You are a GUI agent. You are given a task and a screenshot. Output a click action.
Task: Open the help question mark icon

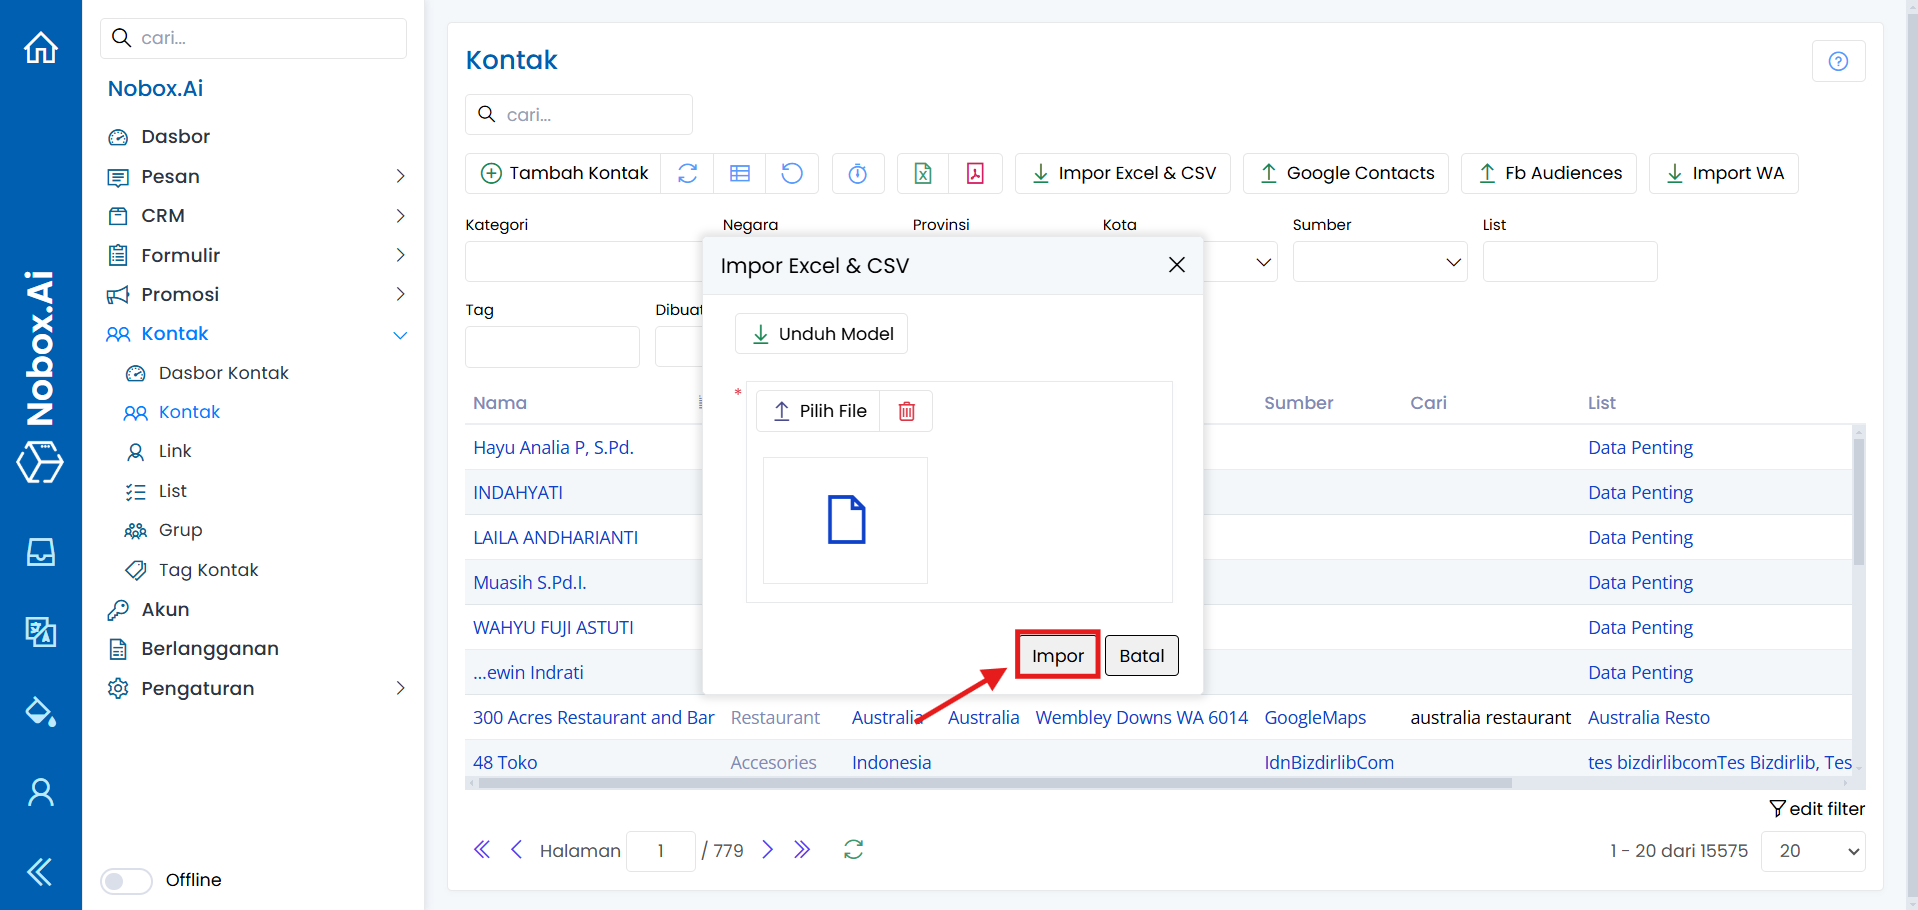[1838, 61]
